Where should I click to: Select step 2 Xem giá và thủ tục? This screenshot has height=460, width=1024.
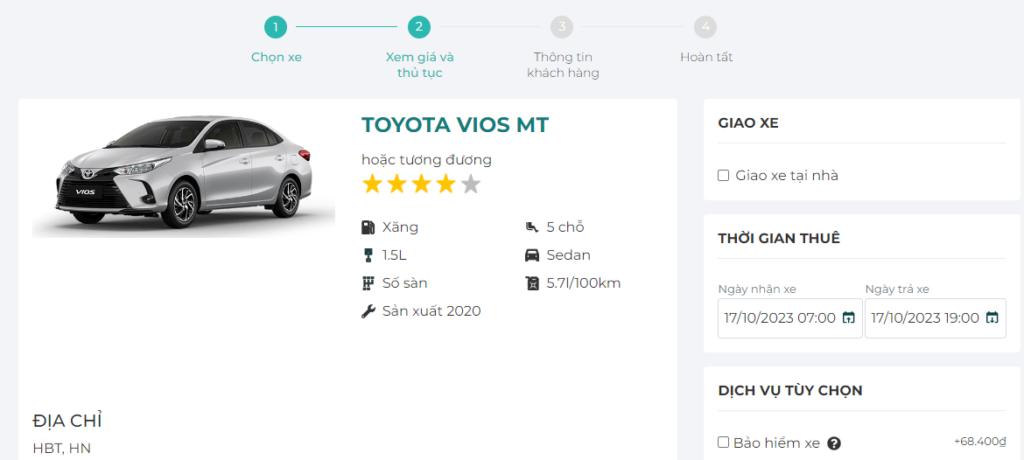pos(419,27)
